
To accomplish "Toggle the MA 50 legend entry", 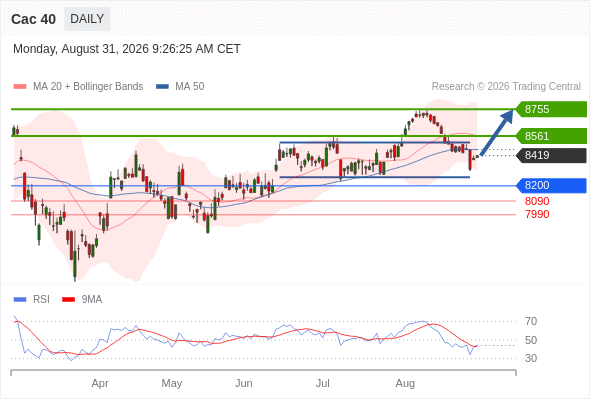I will coord(180,87).
